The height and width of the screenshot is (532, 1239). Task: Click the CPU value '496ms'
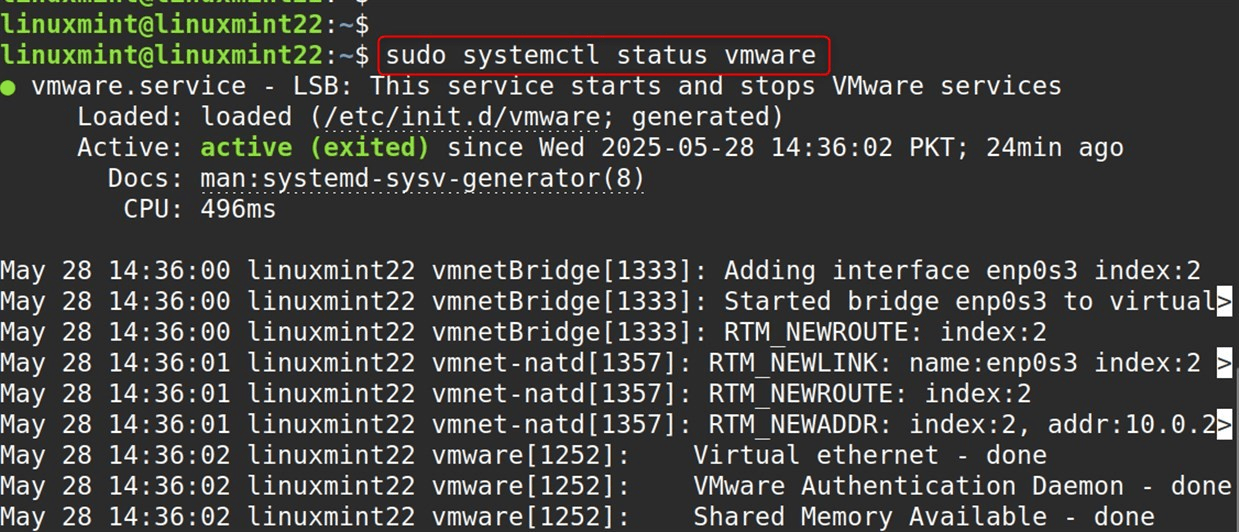[238, 210]
